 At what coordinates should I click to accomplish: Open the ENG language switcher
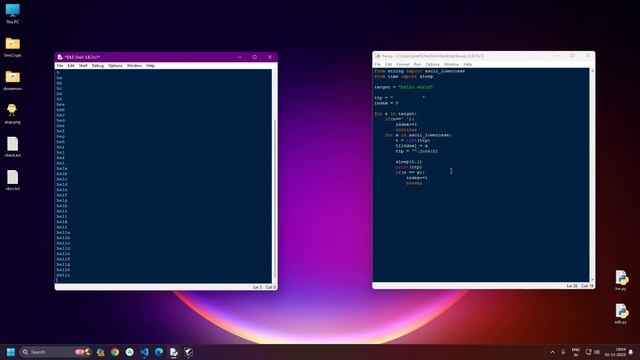click(576, 352)
